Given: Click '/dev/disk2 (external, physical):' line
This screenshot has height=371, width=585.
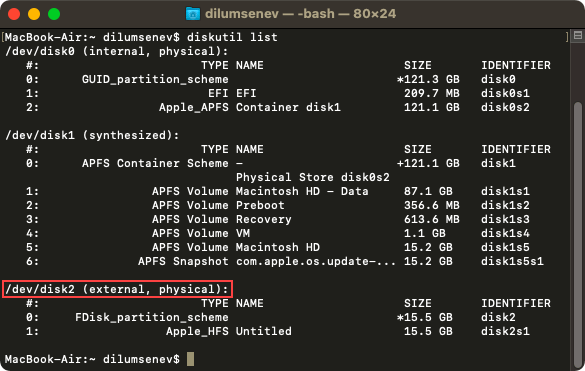Looking at the screenshot, I should pyautogui.click(x=116, y=289).
